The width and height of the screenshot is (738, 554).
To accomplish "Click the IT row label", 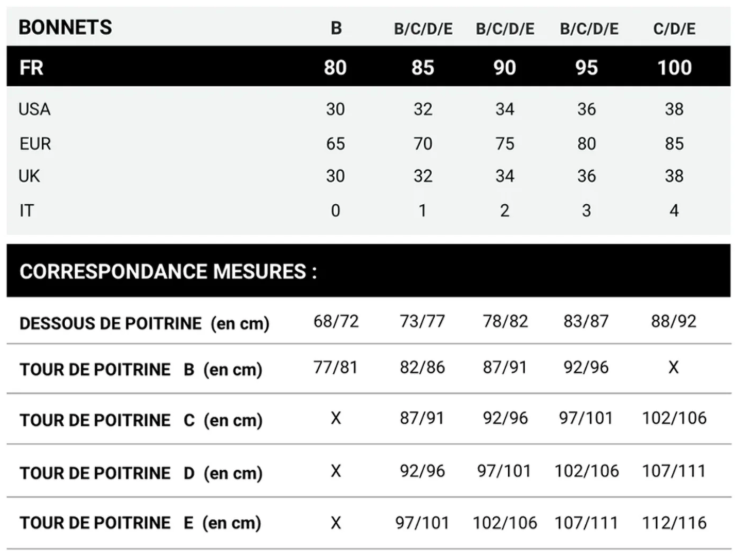I will (x=26, y=210).
